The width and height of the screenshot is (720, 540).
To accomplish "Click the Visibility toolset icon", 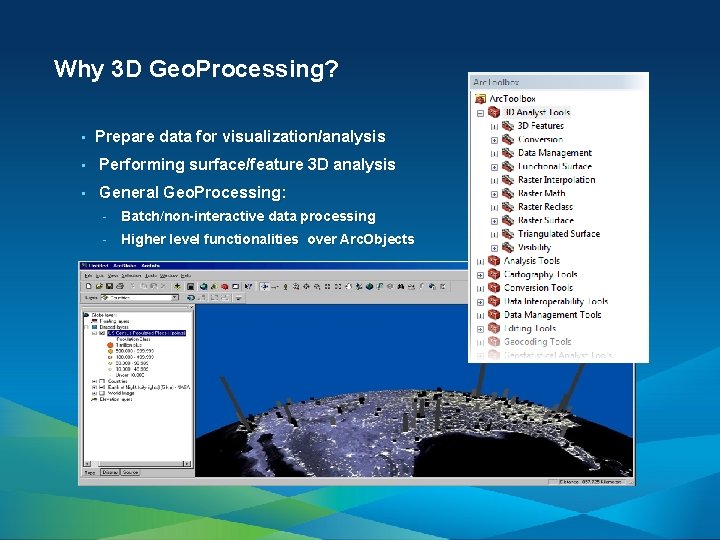I will tap(507, 247).
